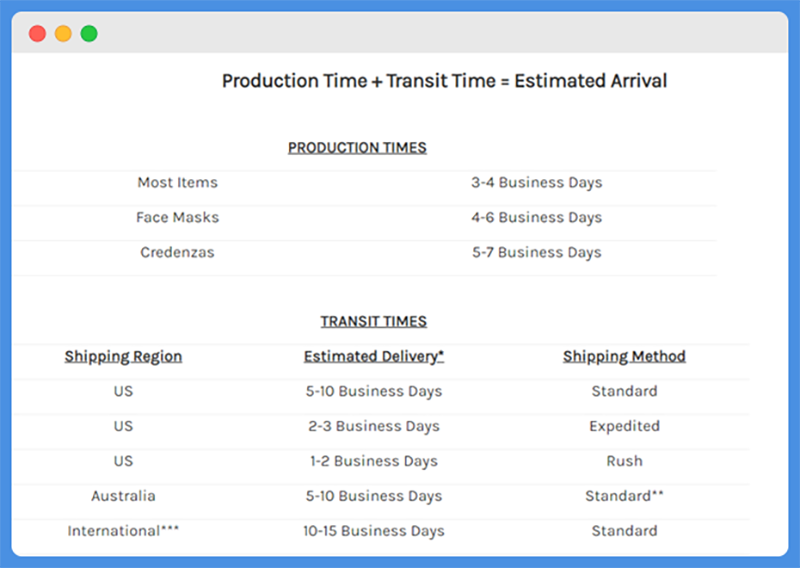Select the Most Items row label
This screenshot has height=568, width=800.
click(x=178, y=182)
